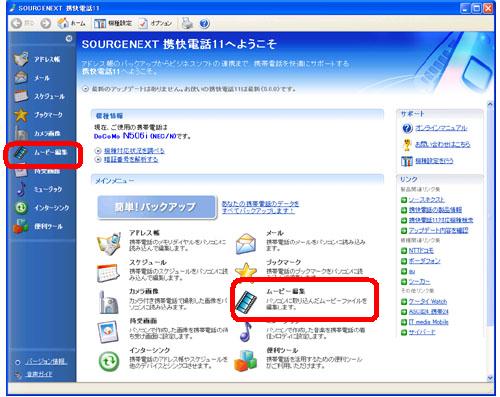Click the update status message text
This screenshot has width=500, height=397.
pos(194,89)
